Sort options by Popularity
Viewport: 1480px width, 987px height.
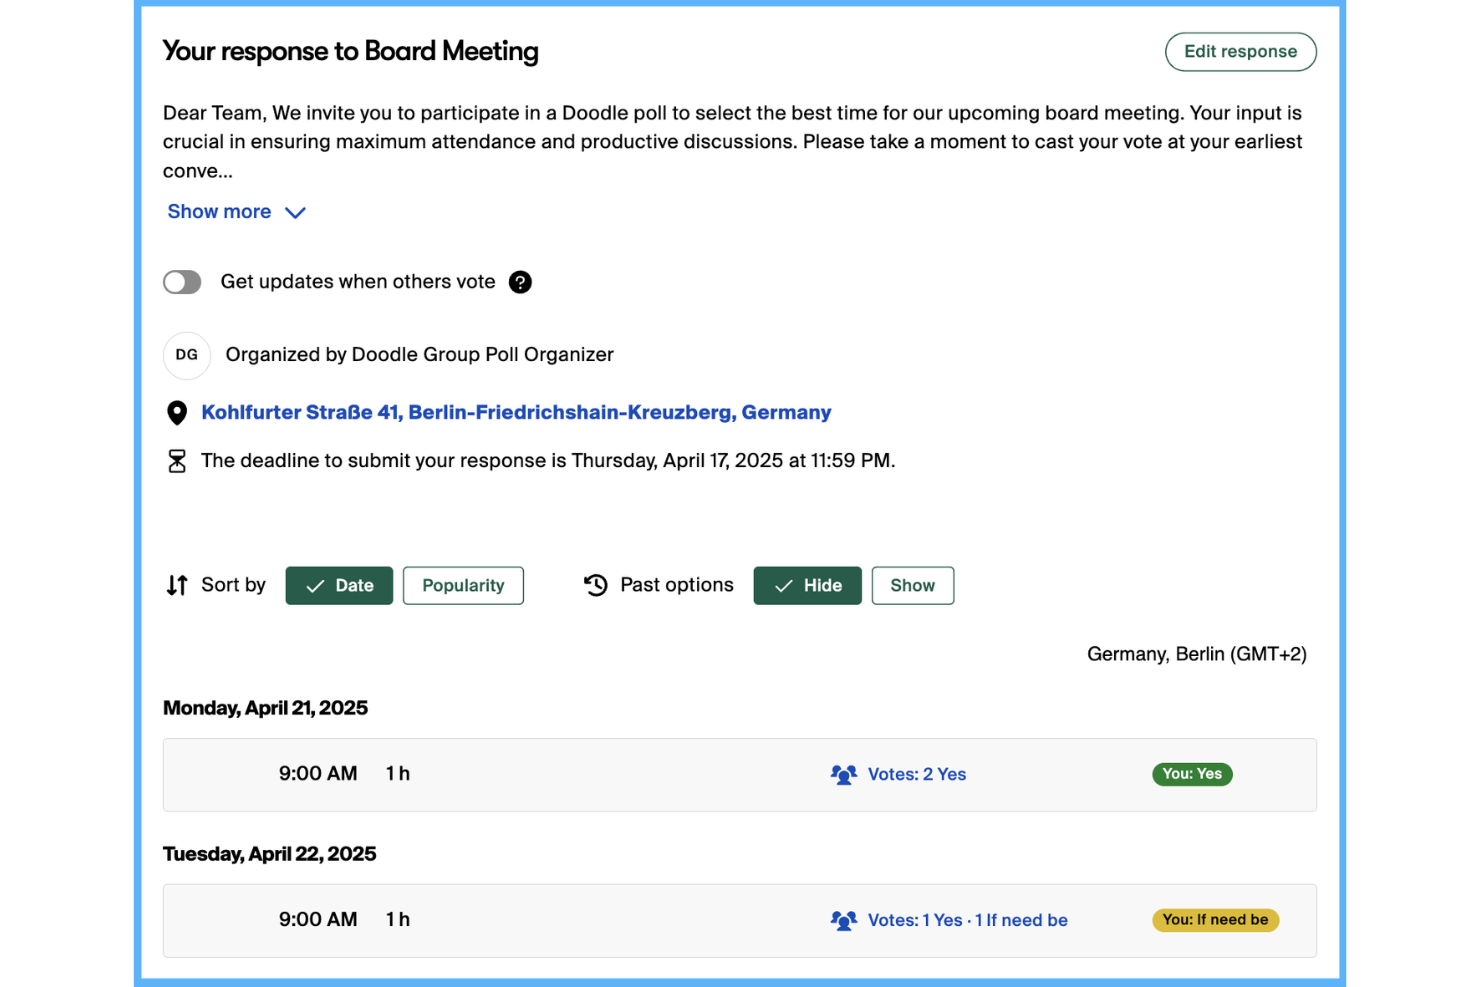point(463,586)
